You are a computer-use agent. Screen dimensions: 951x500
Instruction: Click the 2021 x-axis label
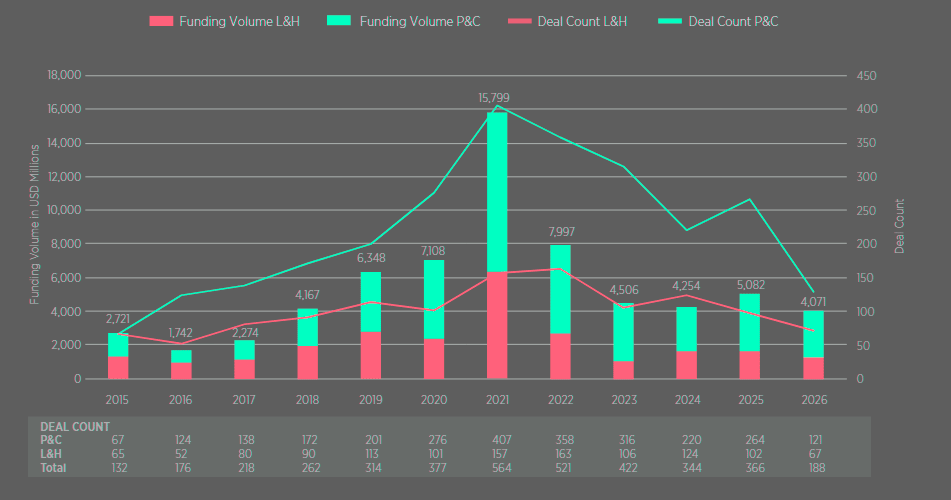(x=497, y=400)
